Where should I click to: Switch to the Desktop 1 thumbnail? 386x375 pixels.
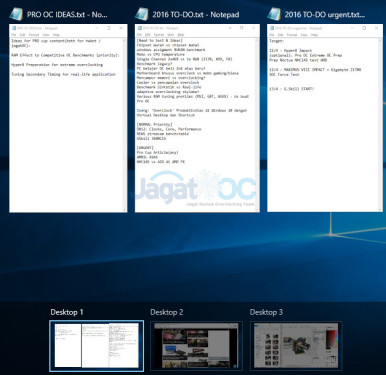[x=97, y=346]
